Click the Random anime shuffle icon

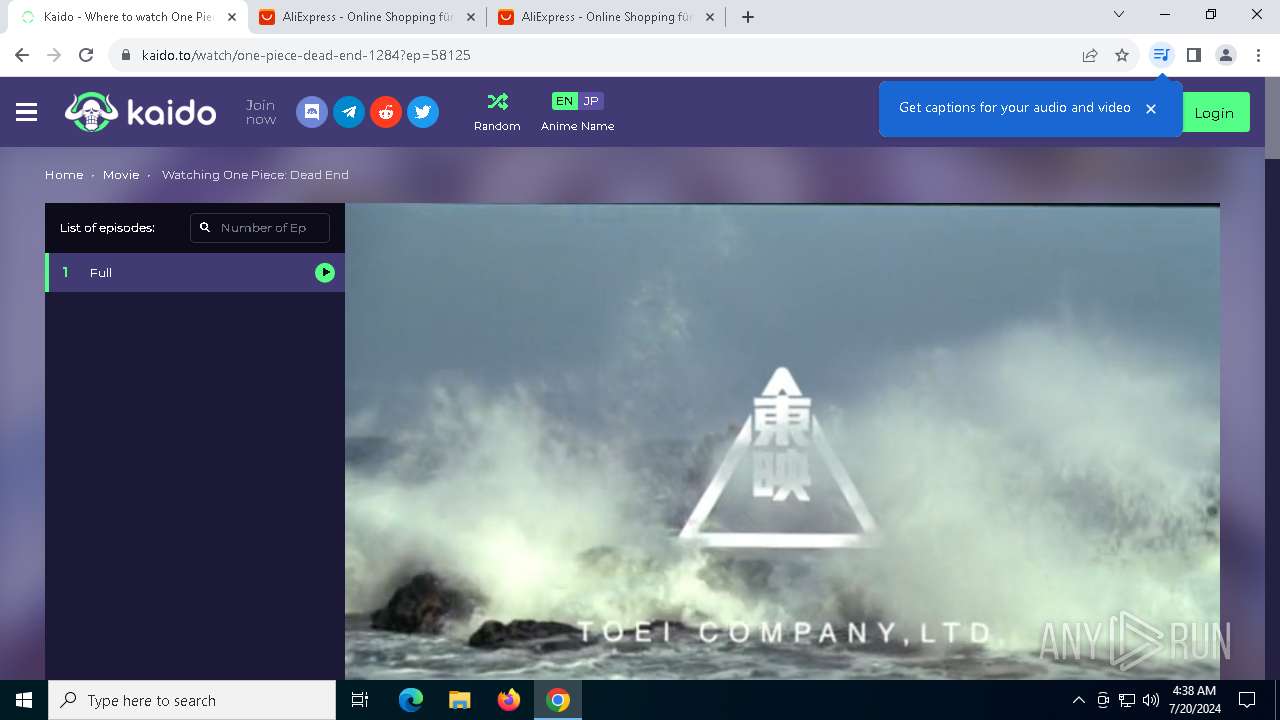tap(497, 101)
